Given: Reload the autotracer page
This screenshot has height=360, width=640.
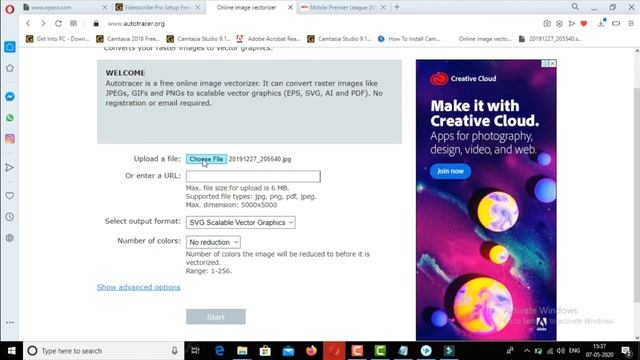Looking at the screenshot, I should click(x=58, y=24).
